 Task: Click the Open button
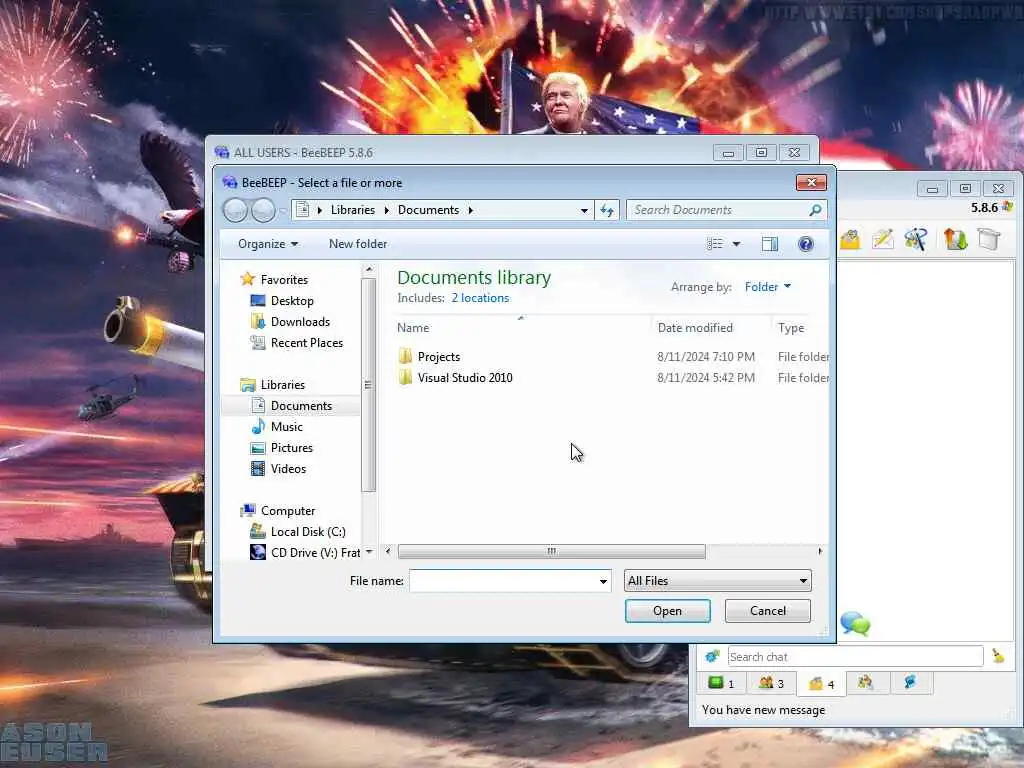coord(667,611)
